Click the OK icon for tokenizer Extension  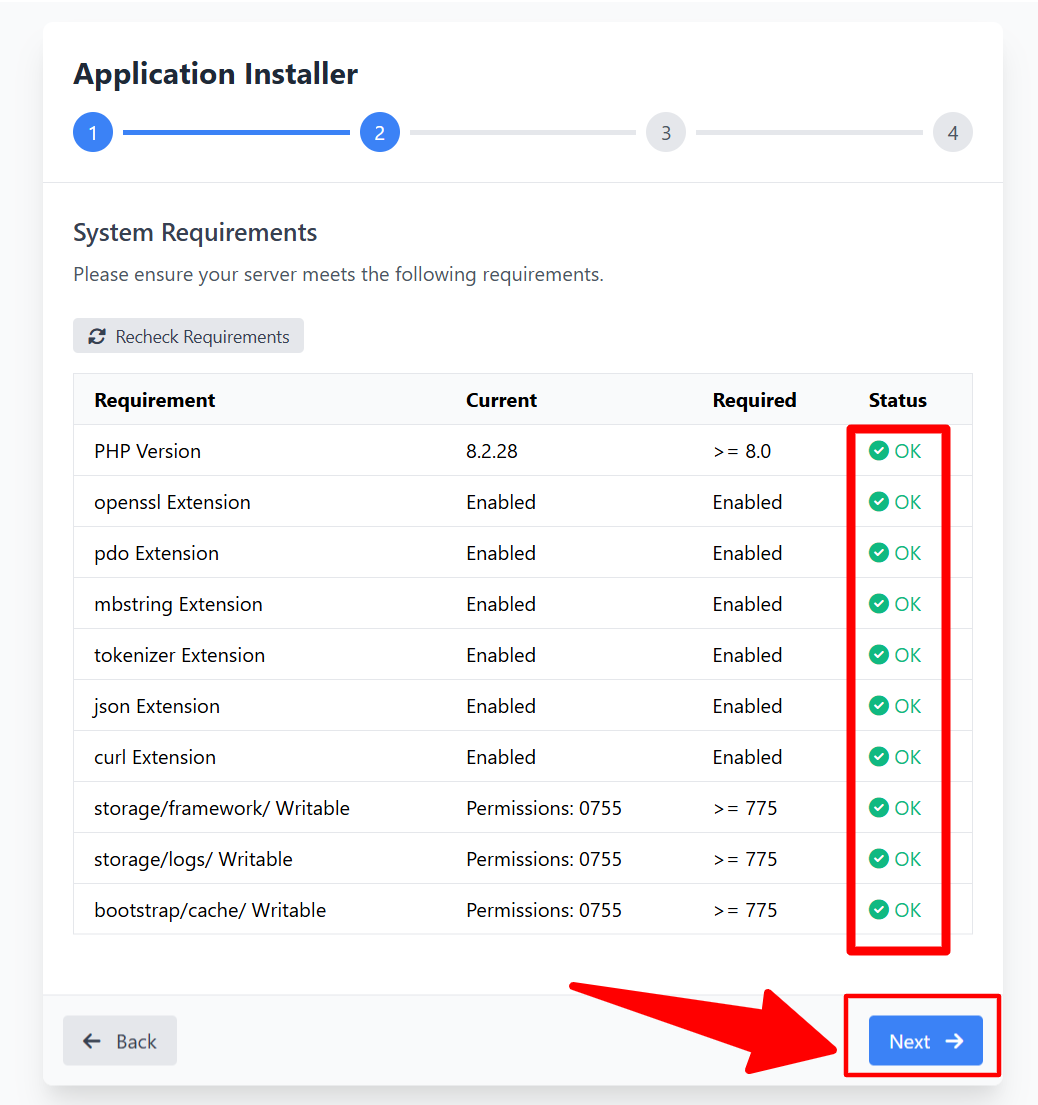[880, 655]
